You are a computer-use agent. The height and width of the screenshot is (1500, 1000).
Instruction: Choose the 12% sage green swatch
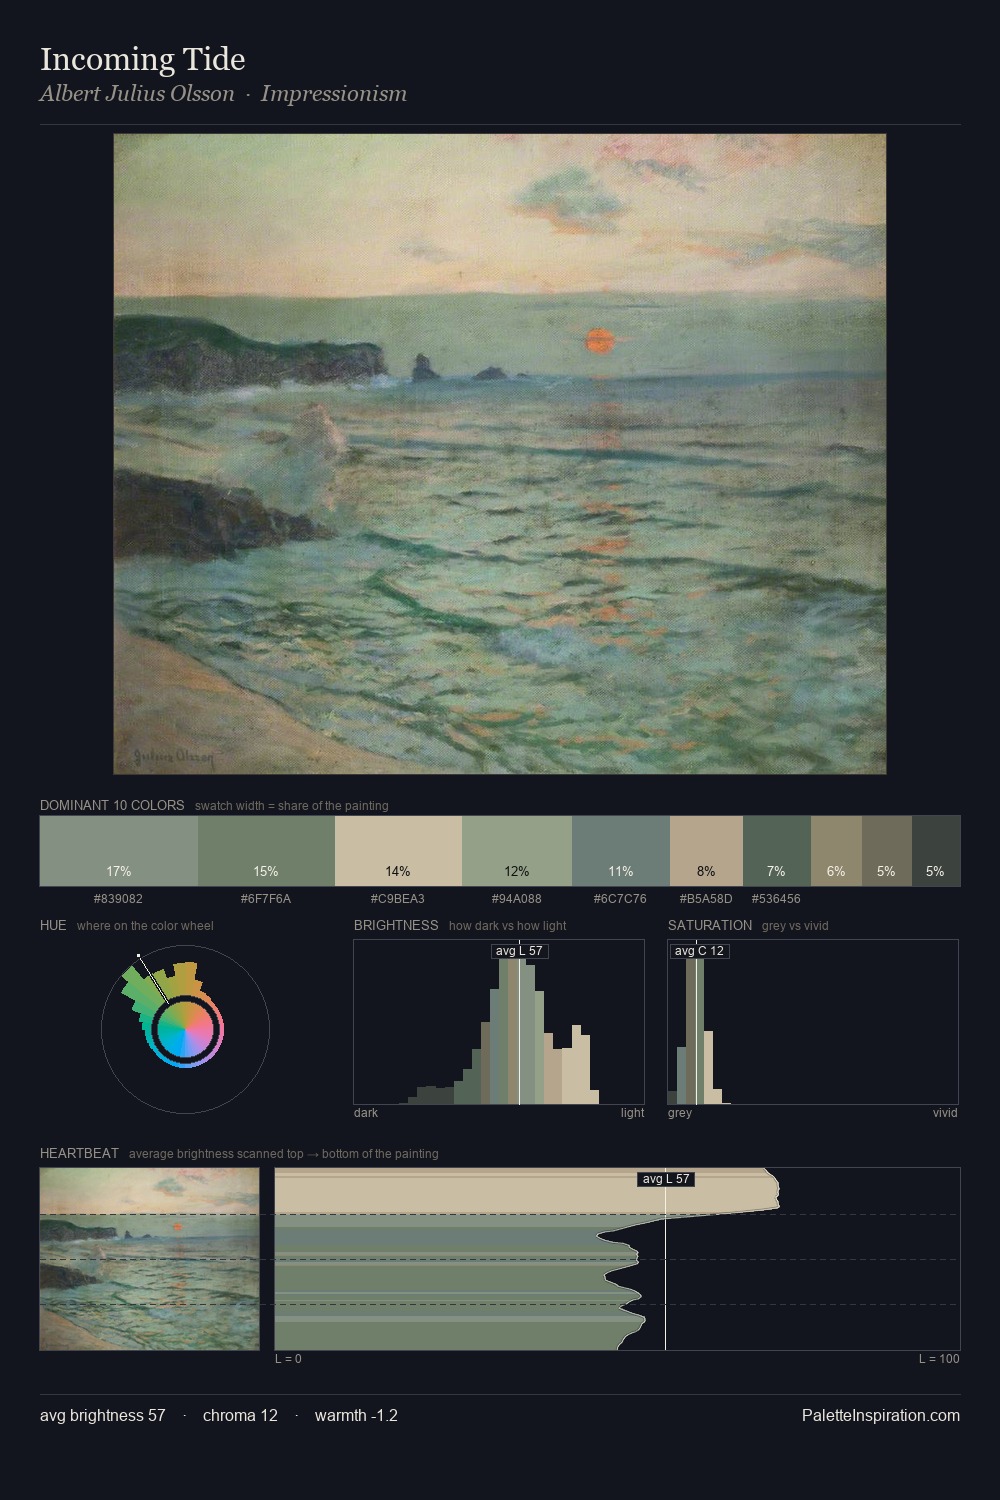click(x=517, y=851)
